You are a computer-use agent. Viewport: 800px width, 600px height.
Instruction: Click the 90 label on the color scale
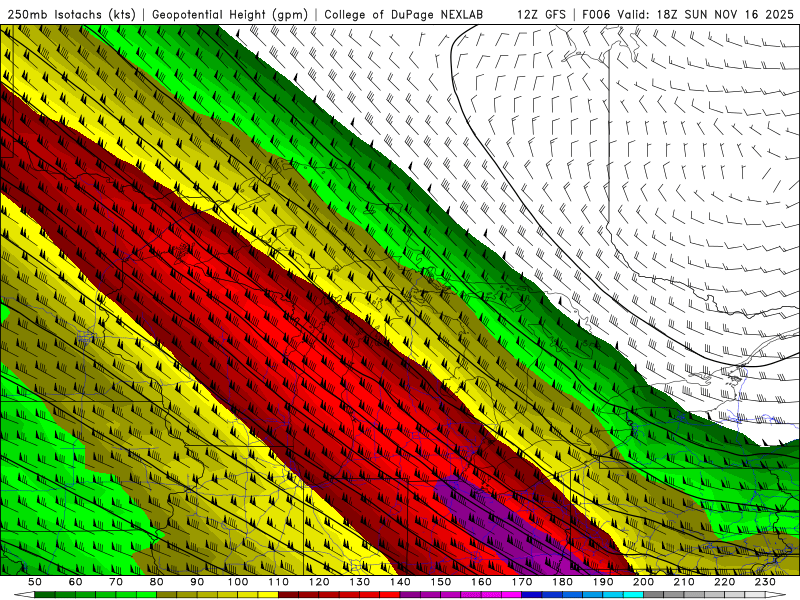pos(197,582)
